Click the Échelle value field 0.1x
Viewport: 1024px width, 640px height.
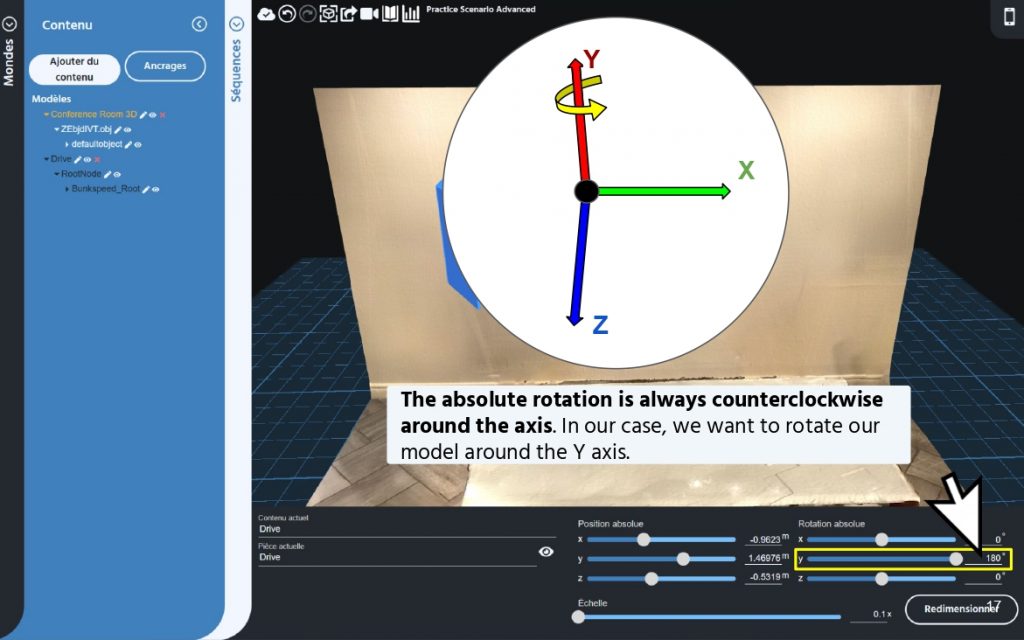click(x=871, y=615)
